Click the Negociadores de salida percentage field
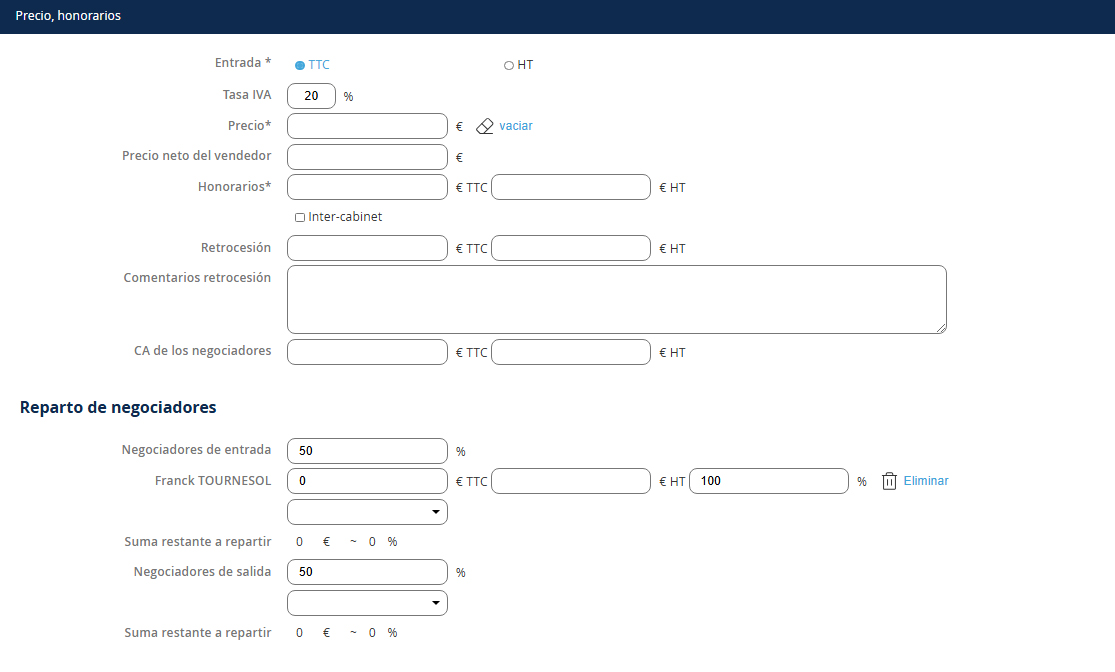 pos(367,572)
